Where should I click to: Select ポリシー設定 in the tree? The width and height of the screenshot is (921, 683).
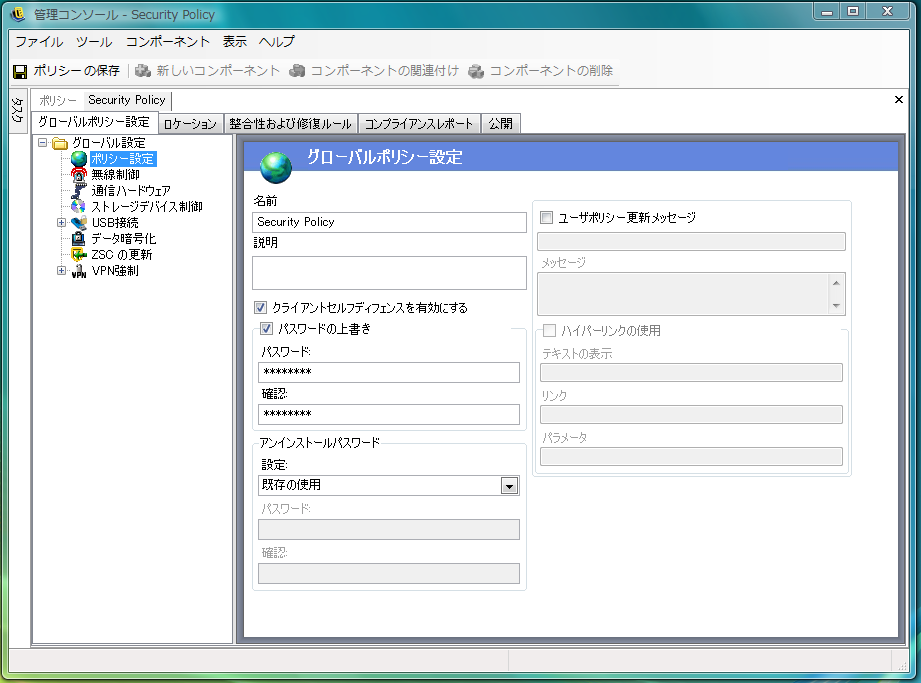(x=123, y=159)
